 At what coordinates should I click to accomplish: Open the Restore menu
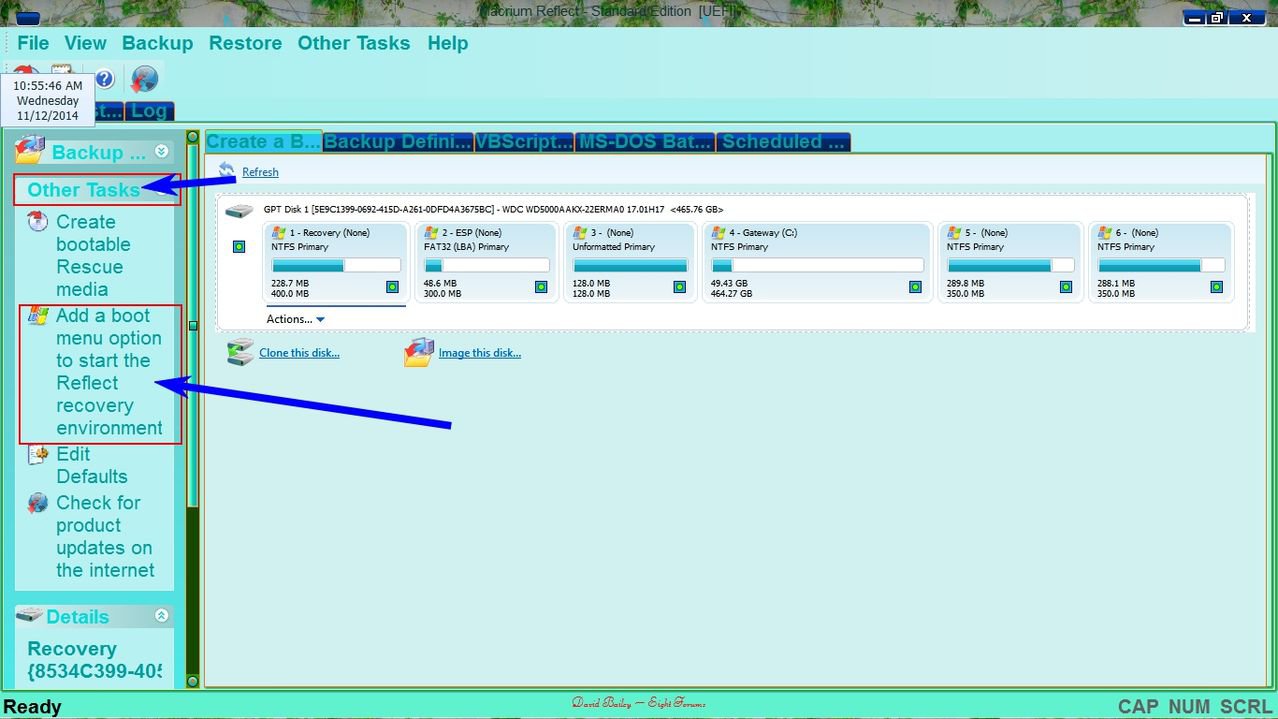[x=245, y=43]
